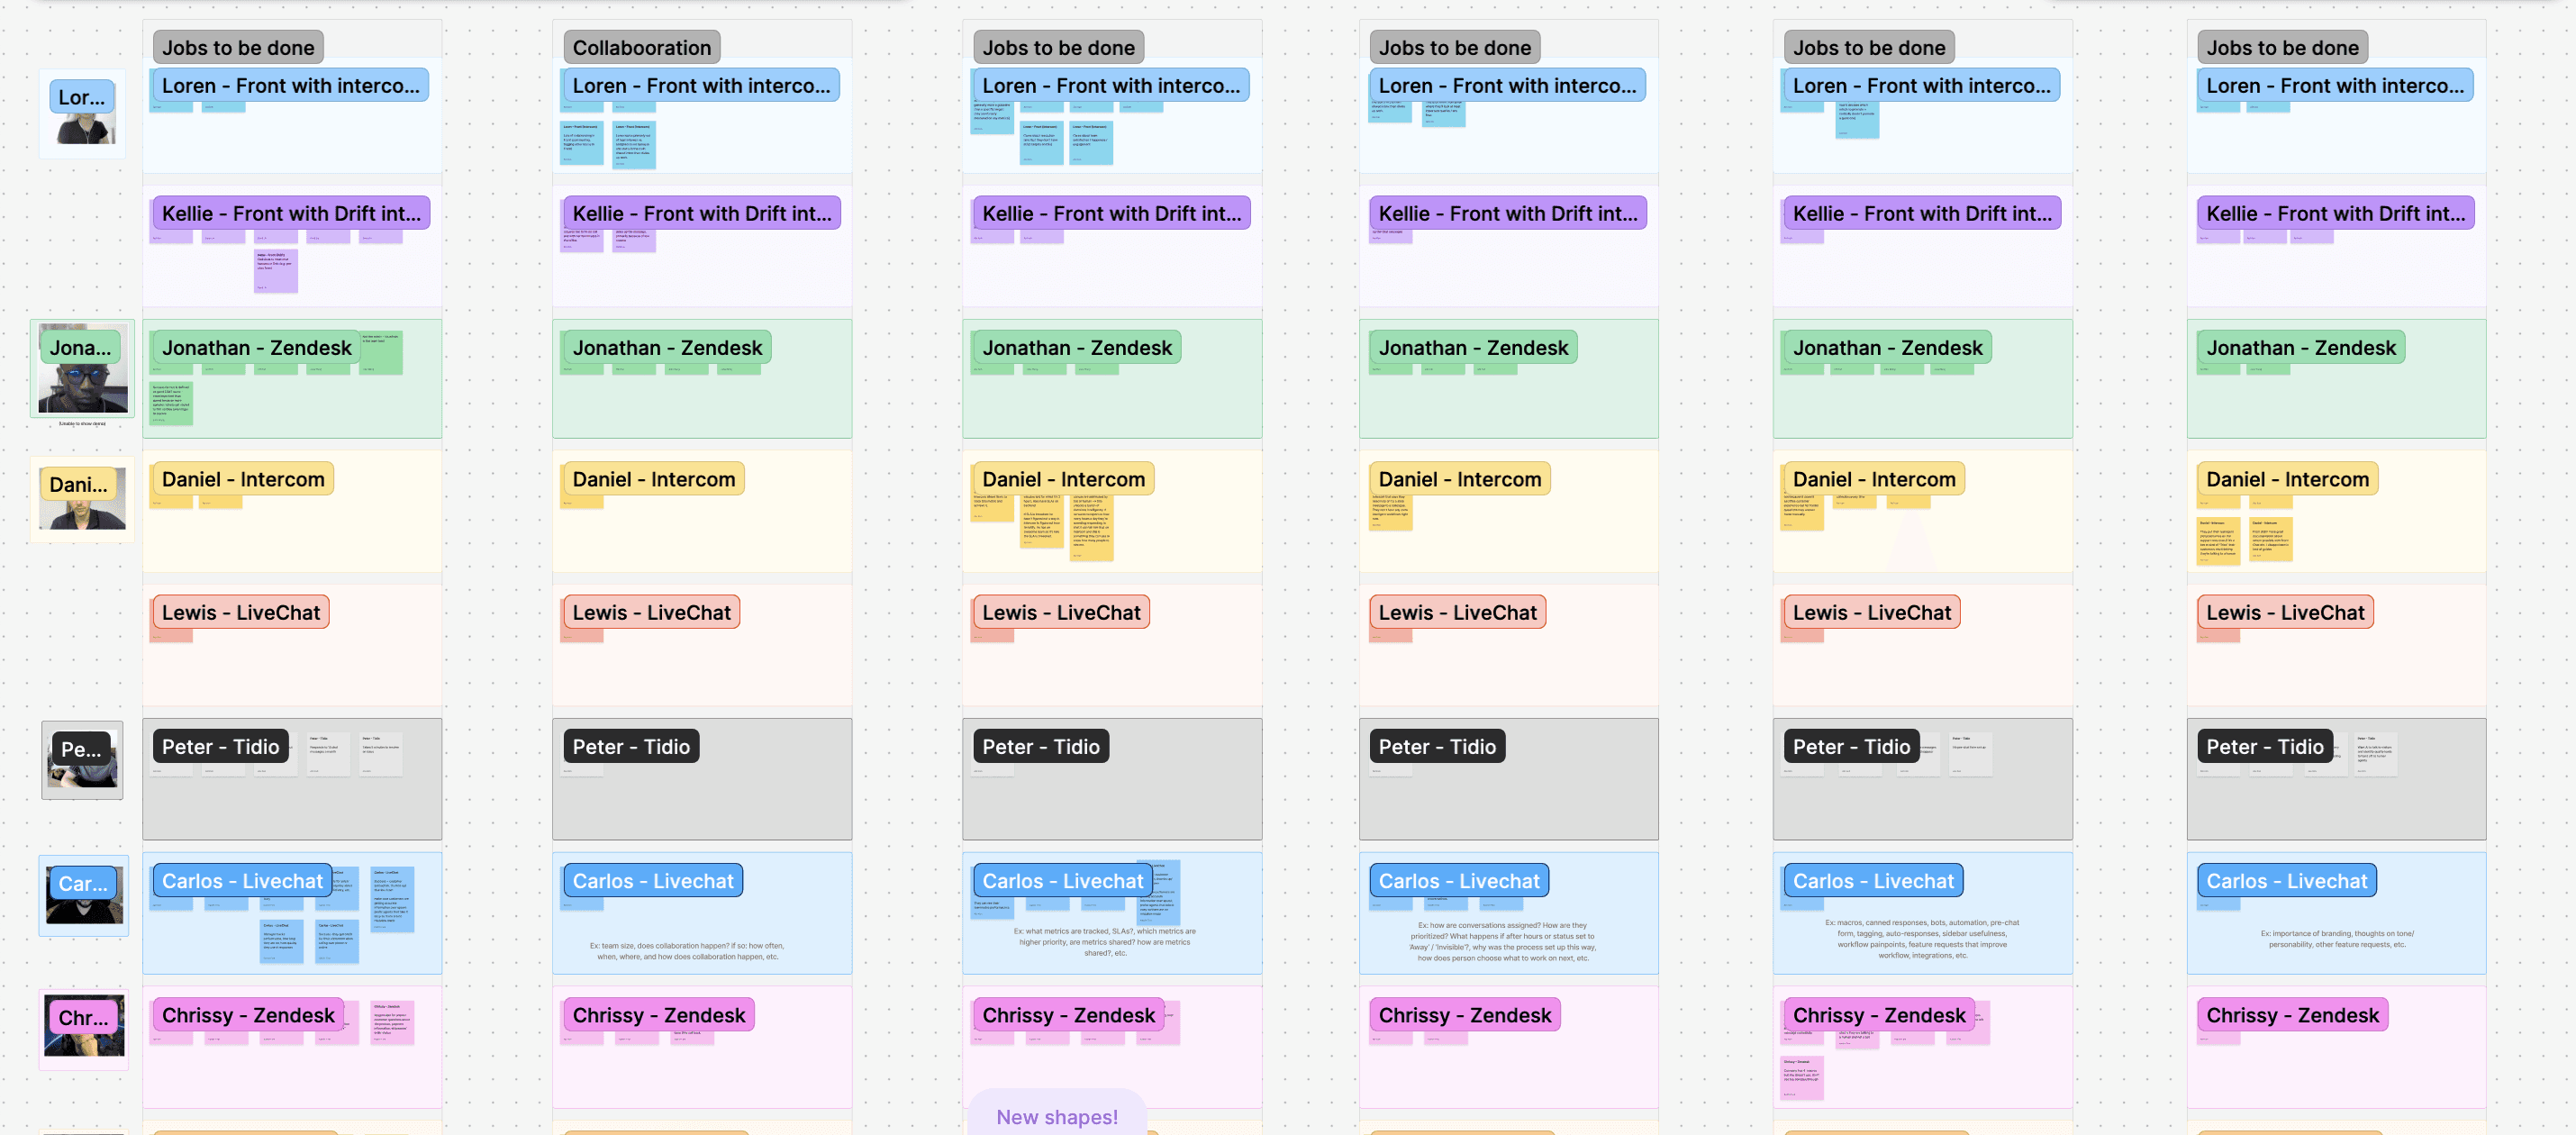The image size is (2576, 1135).
Task: Click Daniel - Intercom label under Collabooration
Action: (x=653, y=479)
